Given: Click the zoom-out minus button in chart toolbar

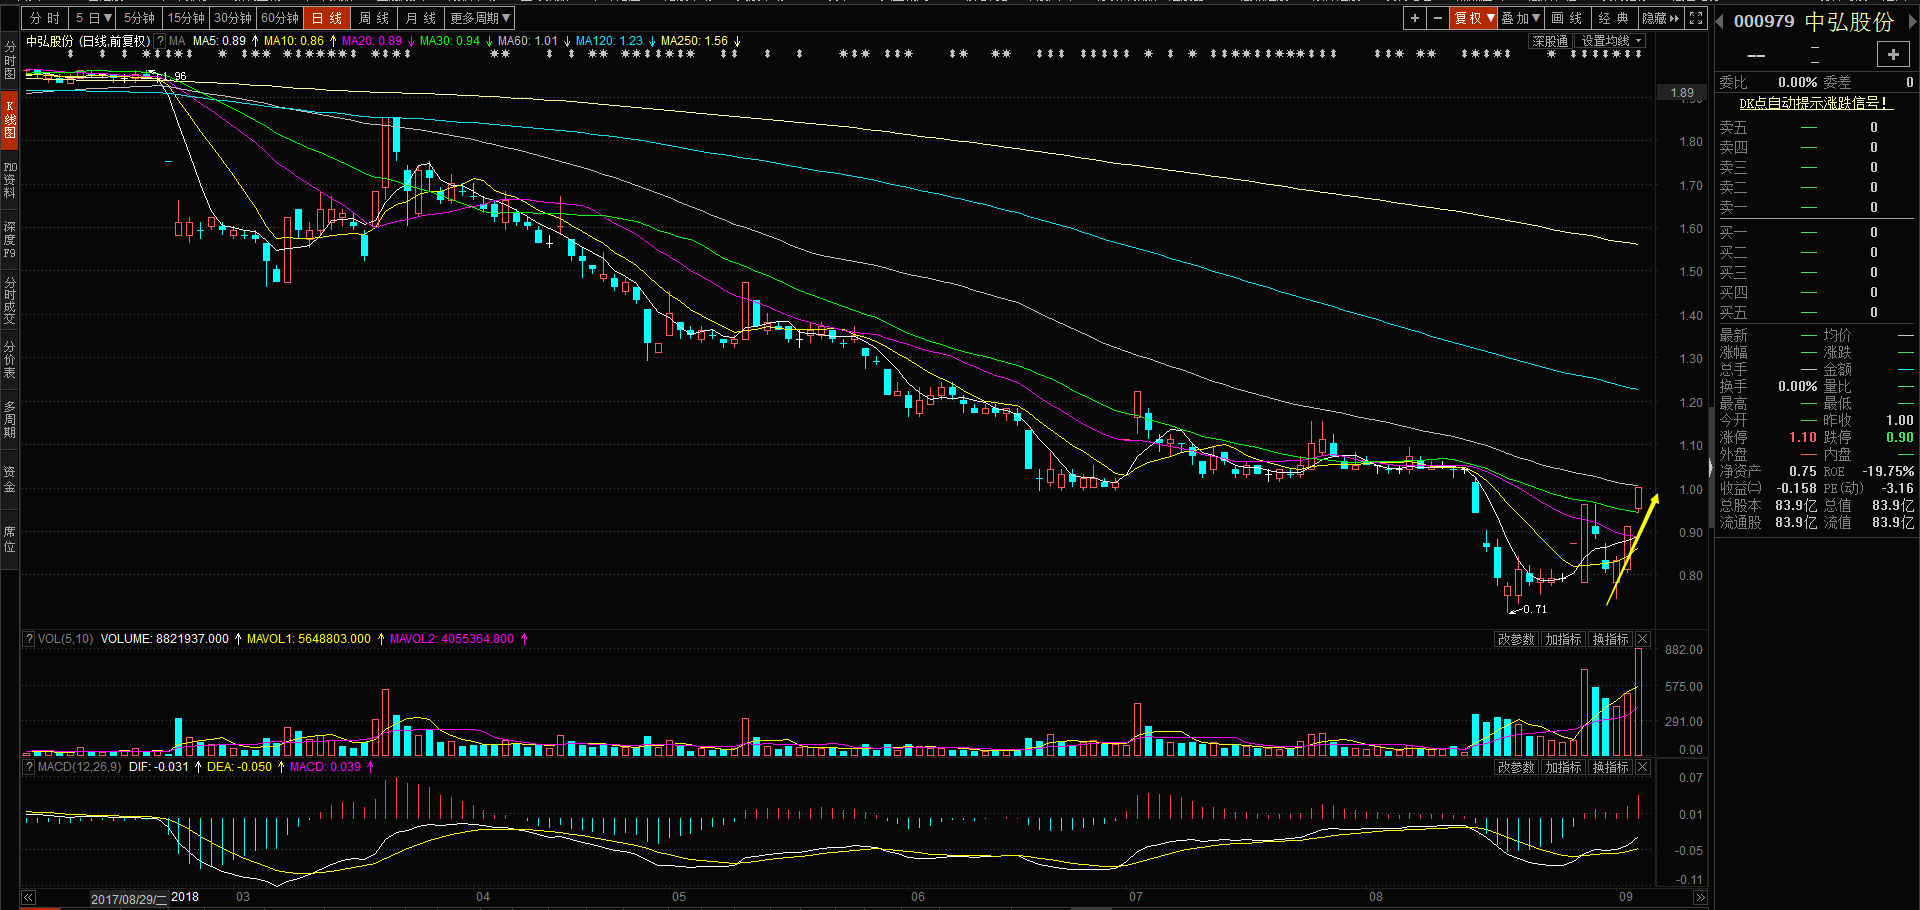Looking at the screenshot, I should (x=1437, y=18).
